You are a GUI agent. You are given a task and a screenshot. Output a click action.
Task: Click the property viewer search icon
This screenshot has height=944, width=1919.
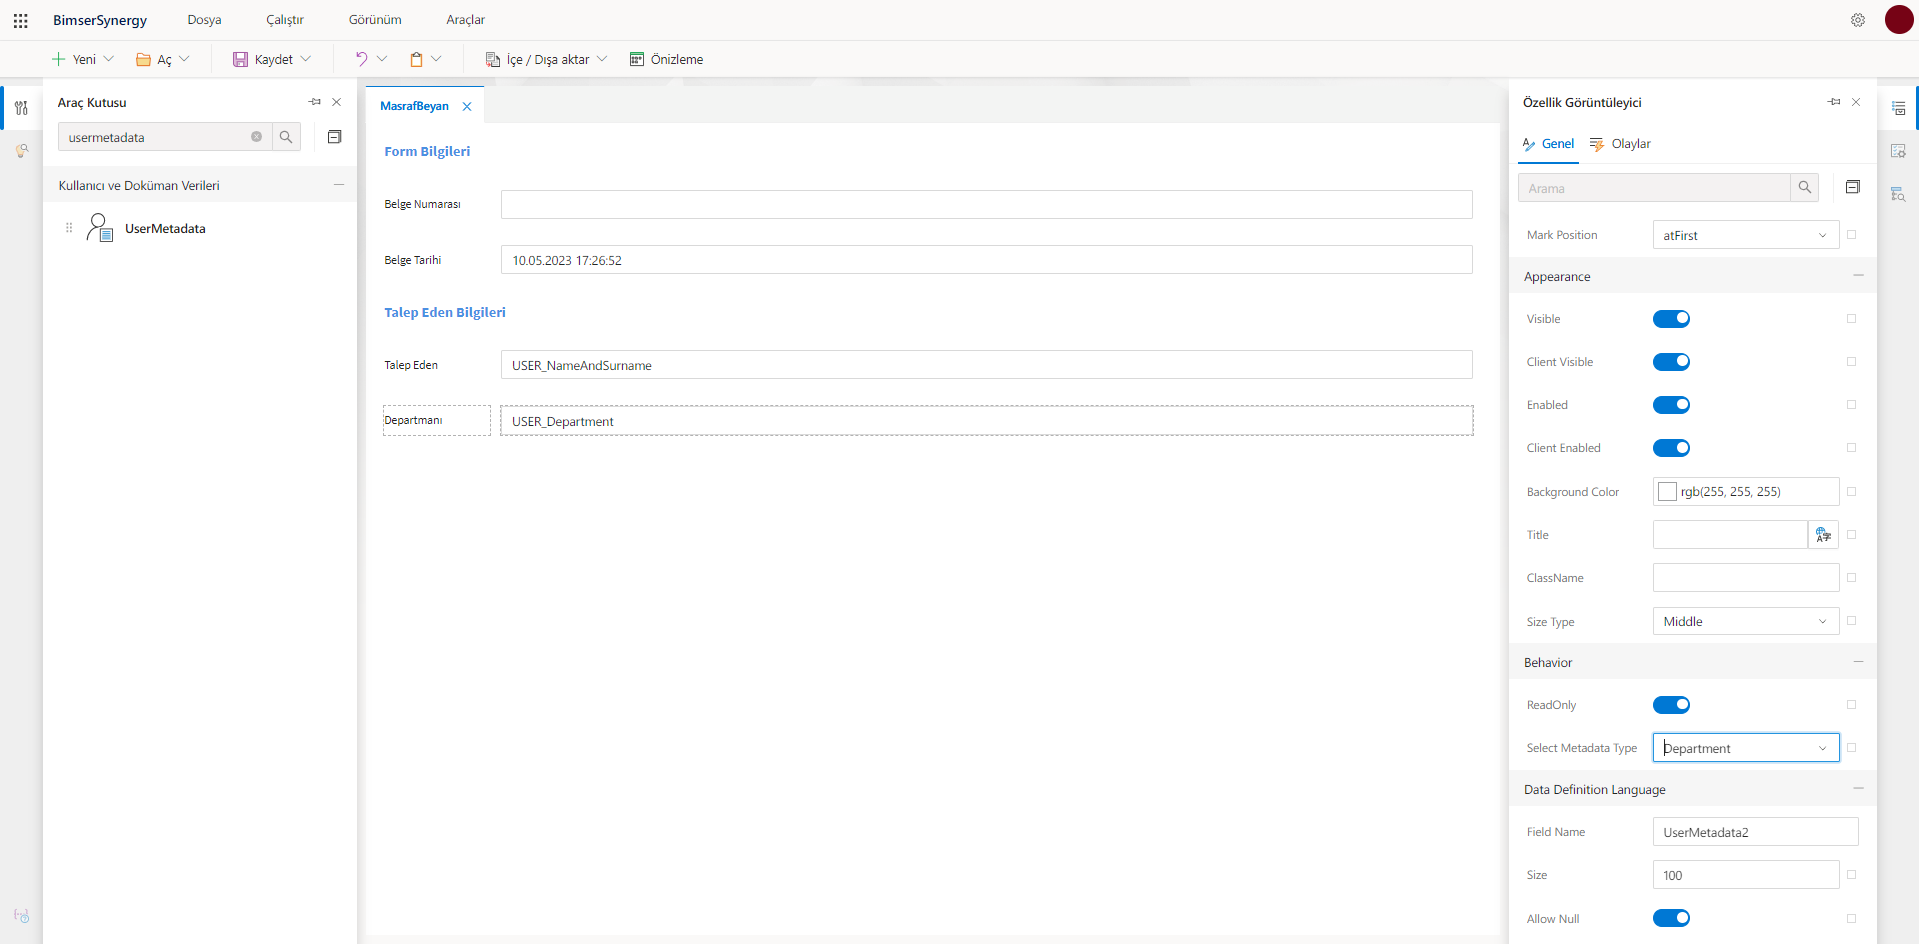pos(1804,188)
